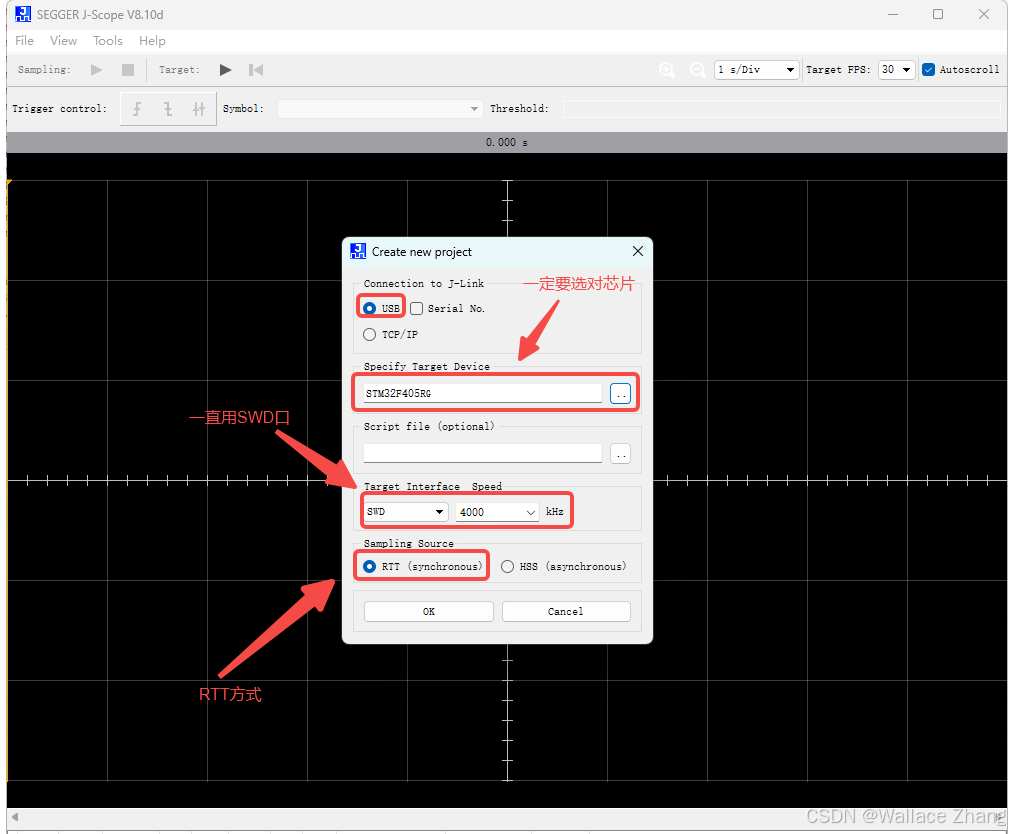Viewport: 1010px width, 834px height.
Task: Run the target with the Target play icon
Action: point(225,70)
